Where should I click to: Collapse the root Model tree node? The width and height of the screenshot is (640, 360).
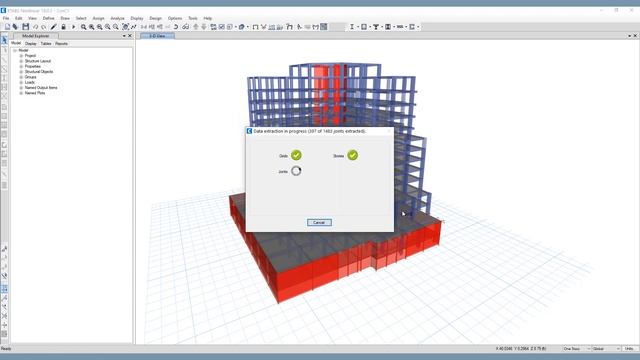(x=15, y=50)
